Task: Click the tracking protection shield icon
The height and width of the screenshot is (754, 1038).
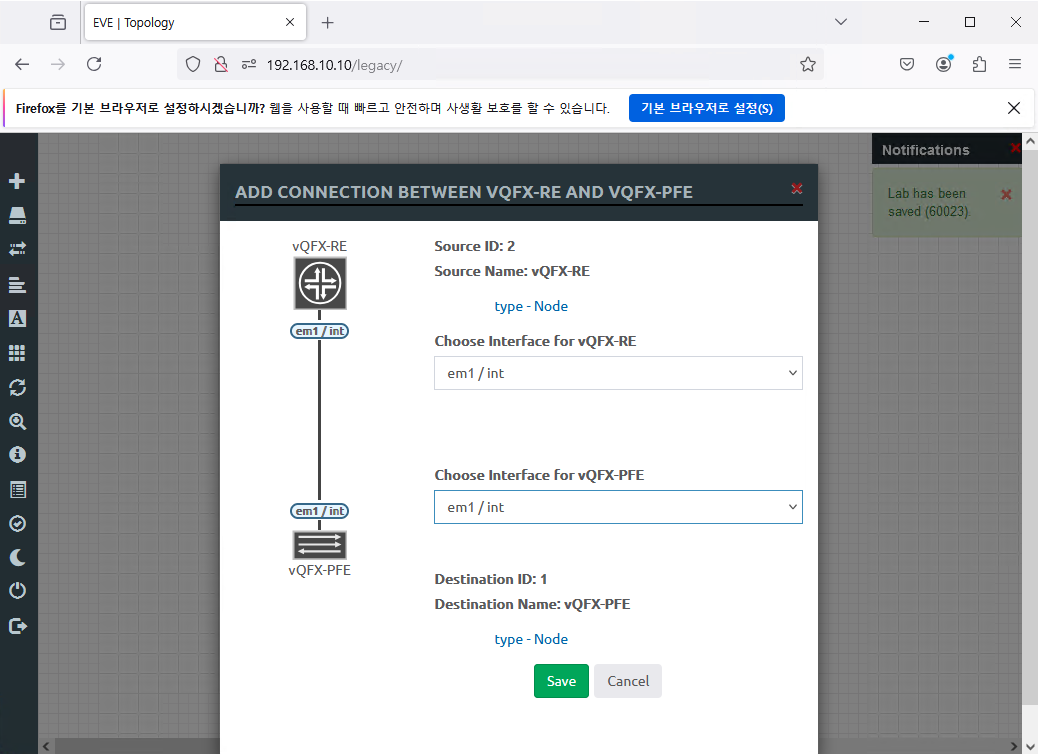Action: [193, 64]
